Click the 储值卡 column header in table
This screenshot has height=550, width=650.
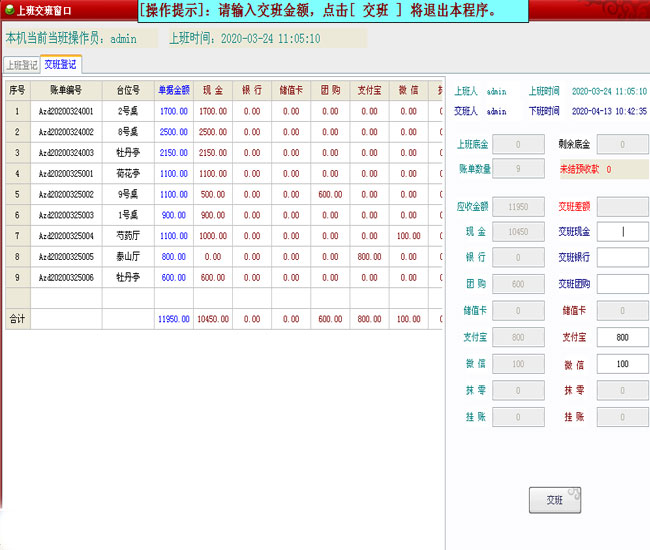click(291, 90)
